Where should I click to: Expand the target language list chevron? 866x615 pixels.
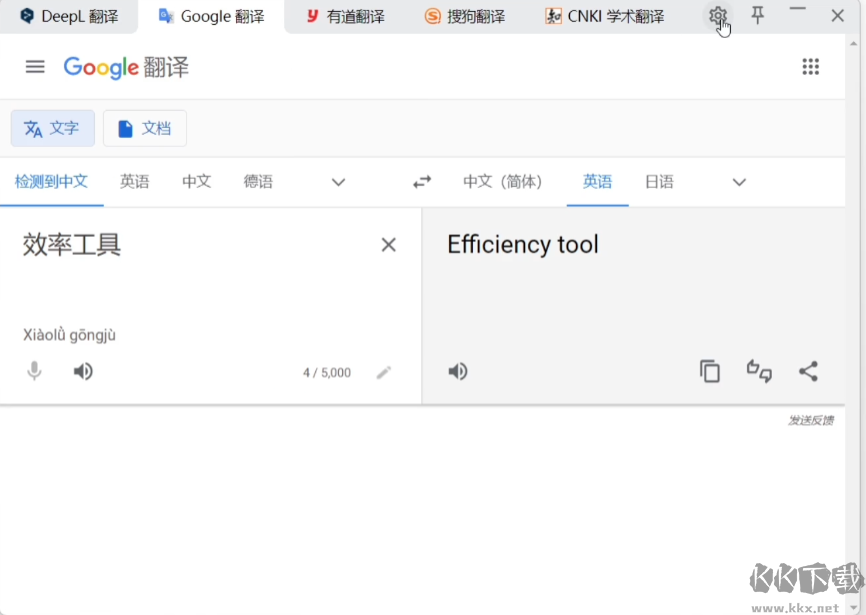[x=739, y=182]
